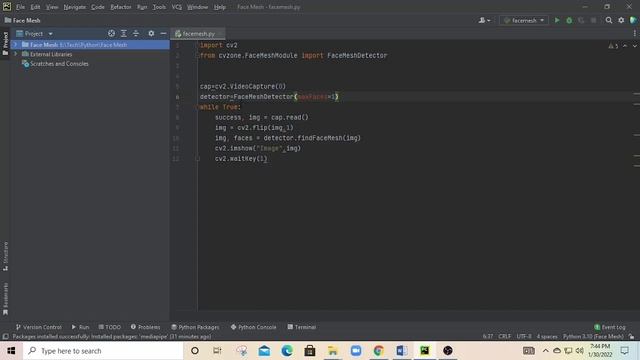Open the VCS menu

(x=177, y=7)
